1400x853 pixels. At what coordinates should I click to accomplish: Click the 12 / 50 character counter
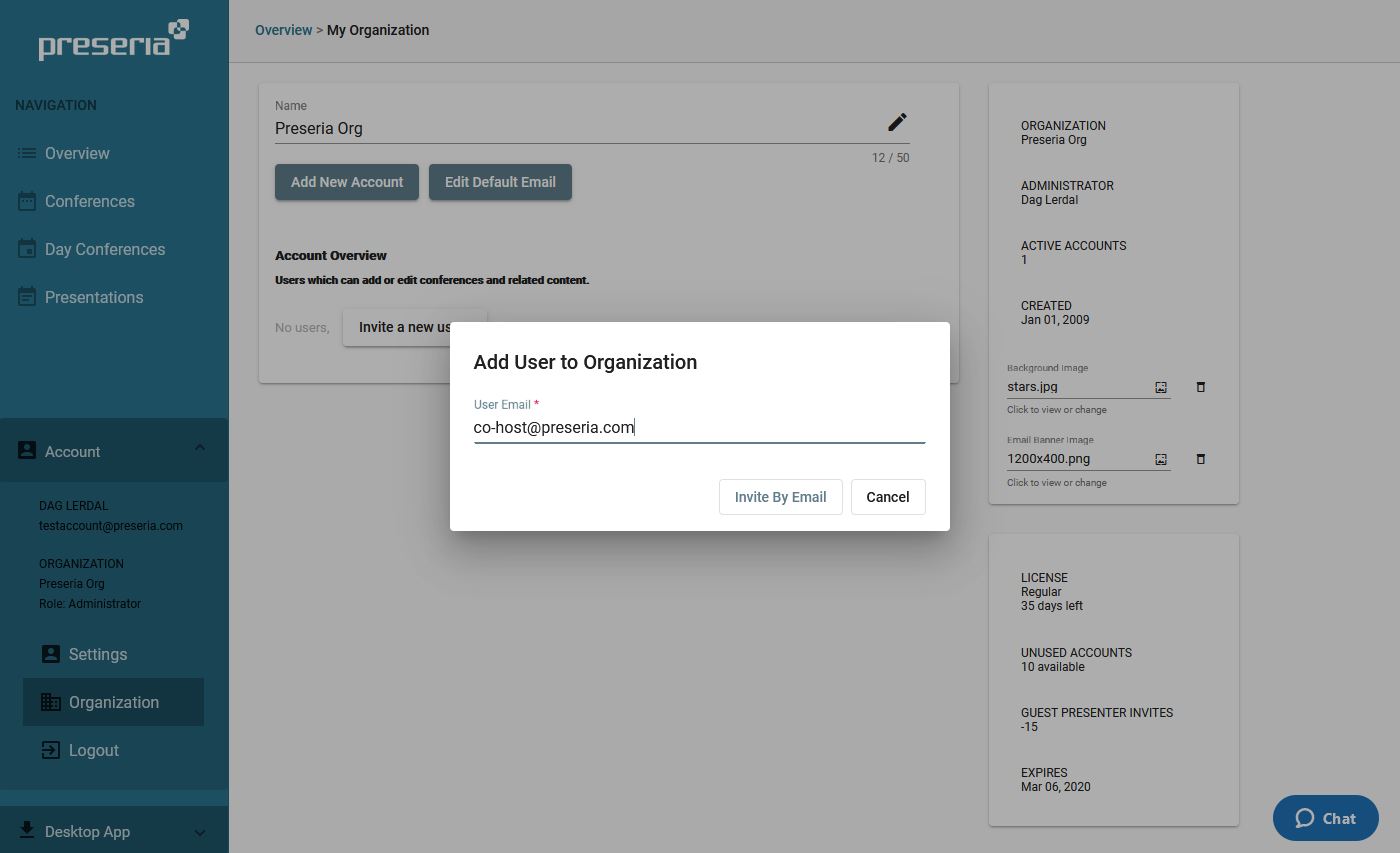[x=890, y=158]
